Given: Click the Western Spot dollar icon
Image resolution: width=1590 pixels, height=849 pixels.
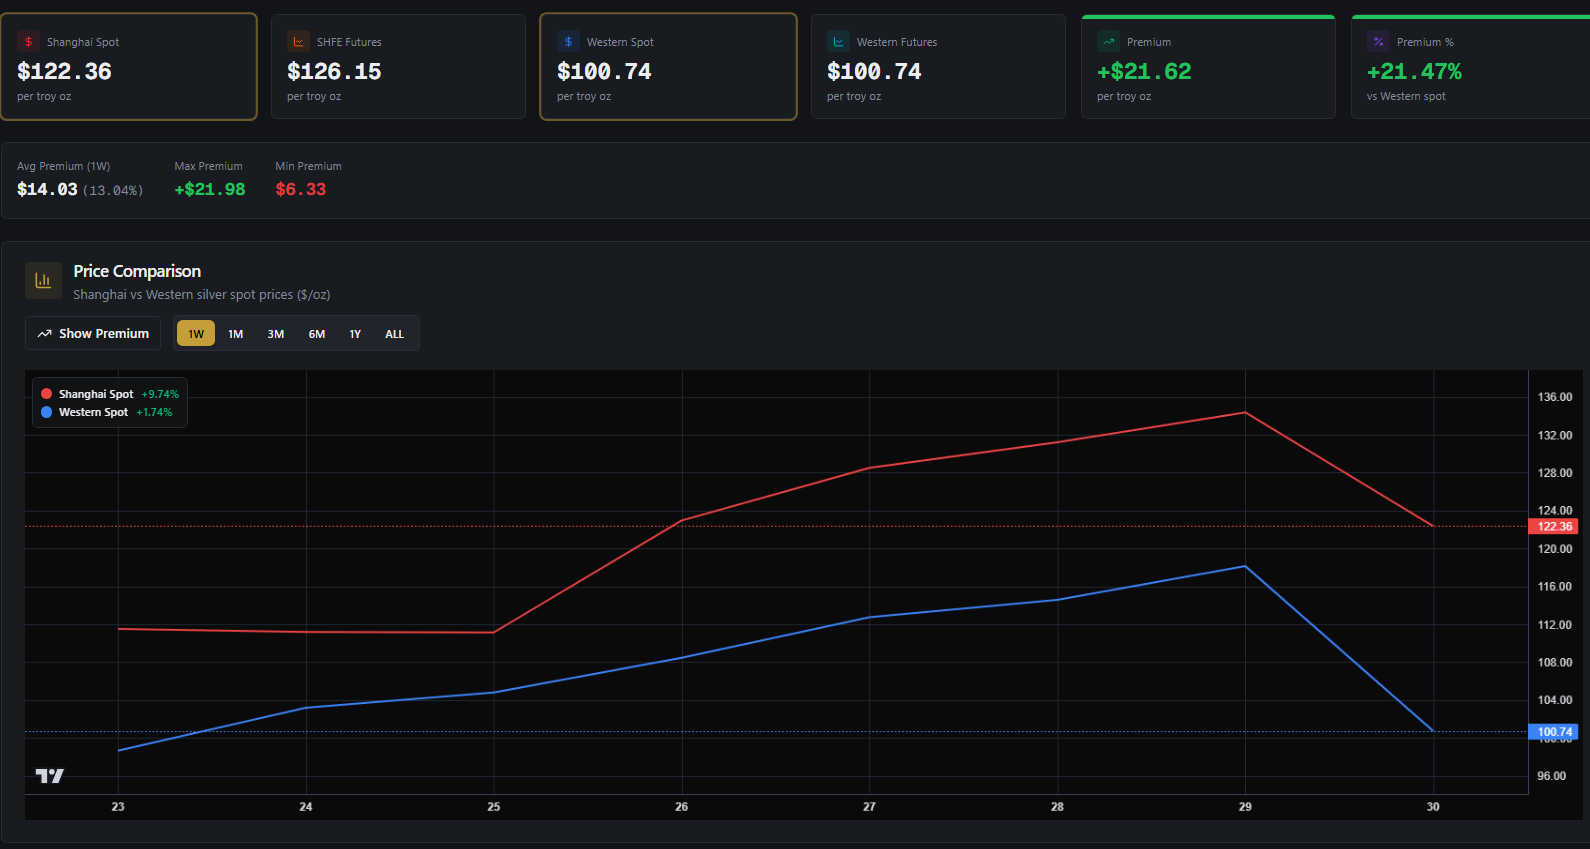Looking at the screenshot, I should point(568,42).
